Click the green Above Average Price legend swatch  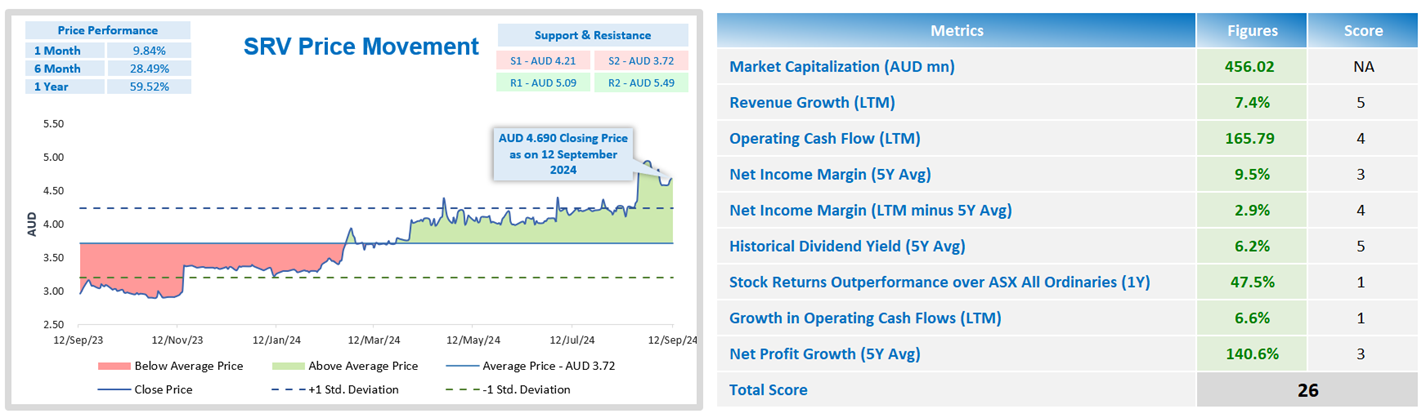(x=288, y=366)
